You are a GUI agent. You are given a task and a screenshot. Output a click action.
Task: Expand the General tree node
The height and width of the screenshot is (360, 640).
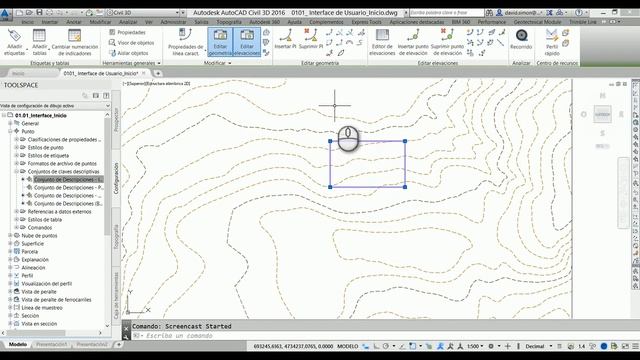[x=10, y=123]
